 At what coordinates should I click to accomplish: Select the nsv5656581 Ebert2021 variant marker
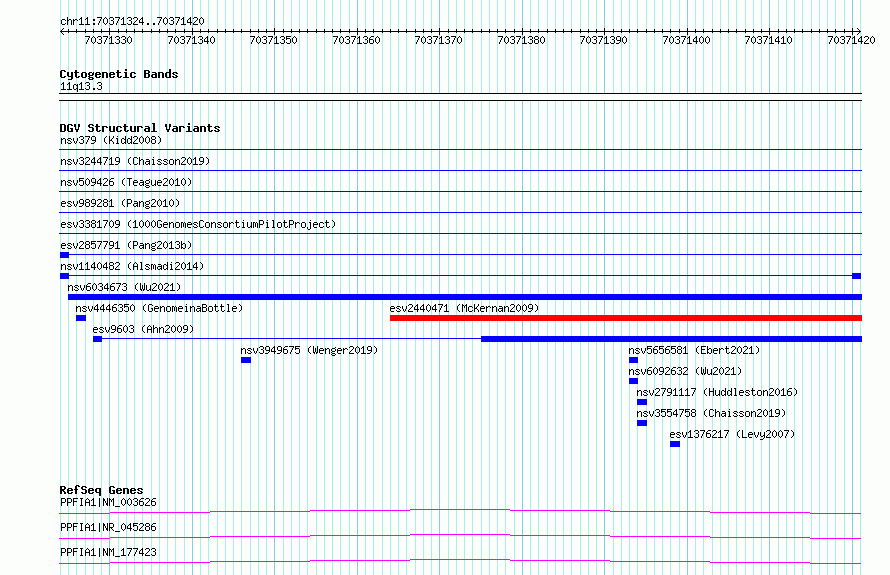(x=633, y=360)
